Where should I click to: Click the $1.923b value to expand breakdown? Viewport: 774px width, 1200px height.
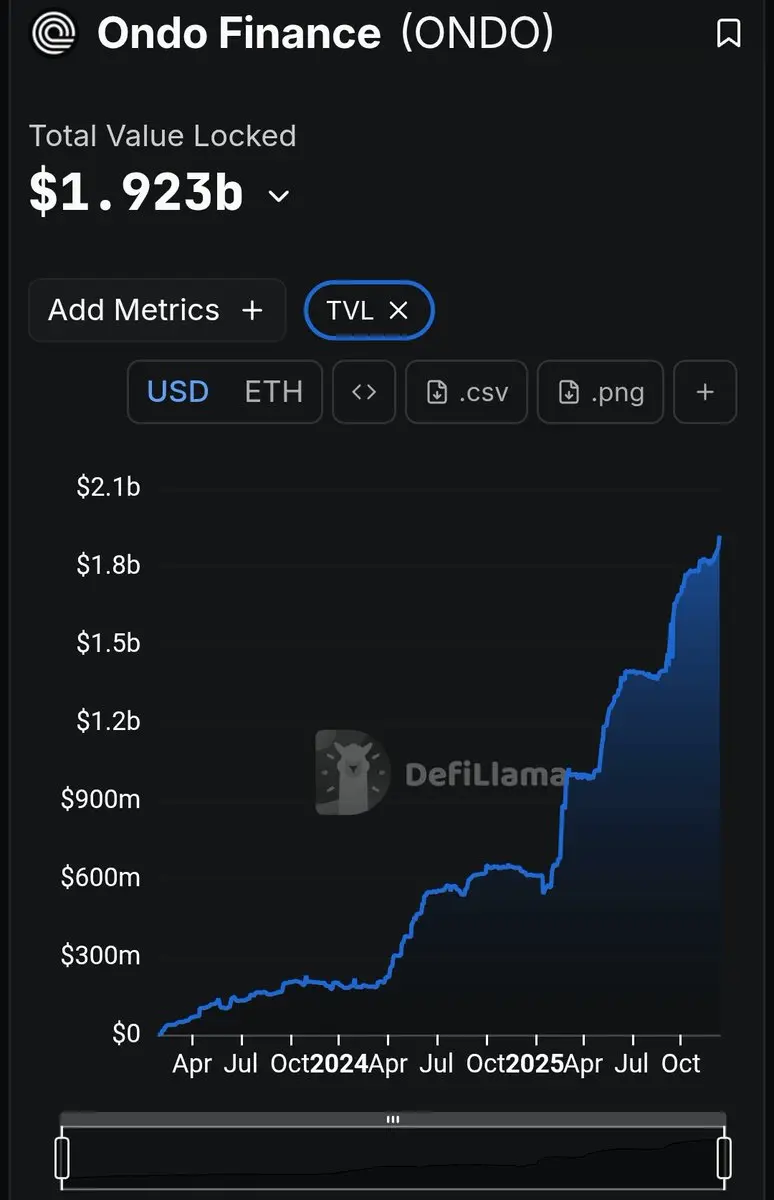point(136,193)
